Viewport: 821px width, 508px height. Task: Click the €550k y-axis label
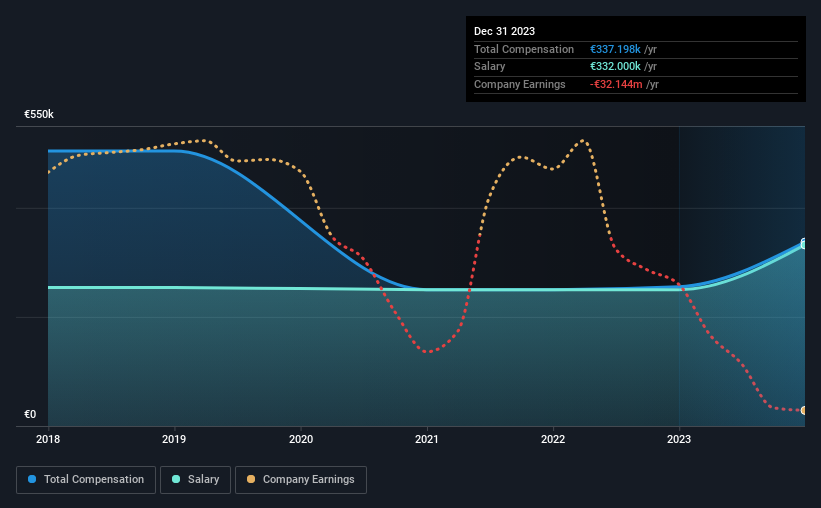[39, 114]
